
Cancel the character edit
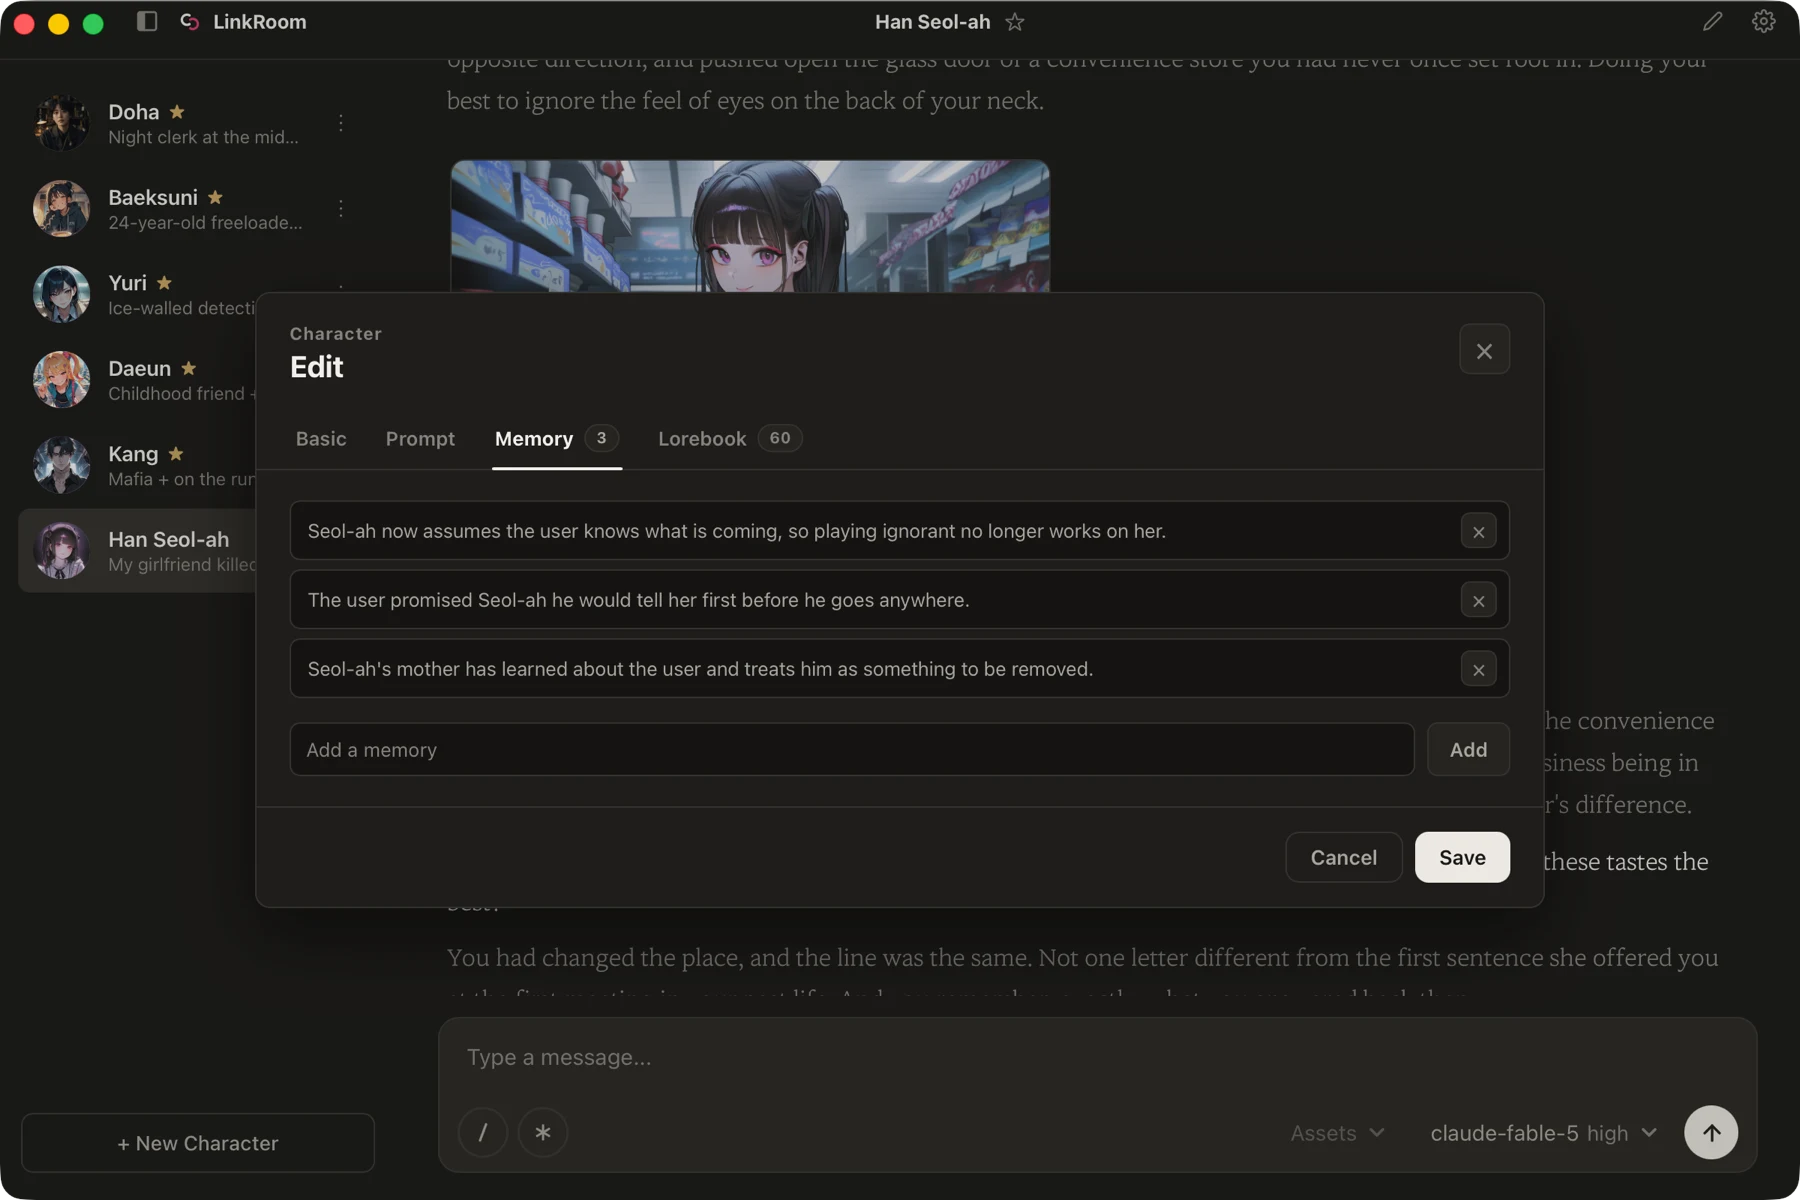point(1343,857)
